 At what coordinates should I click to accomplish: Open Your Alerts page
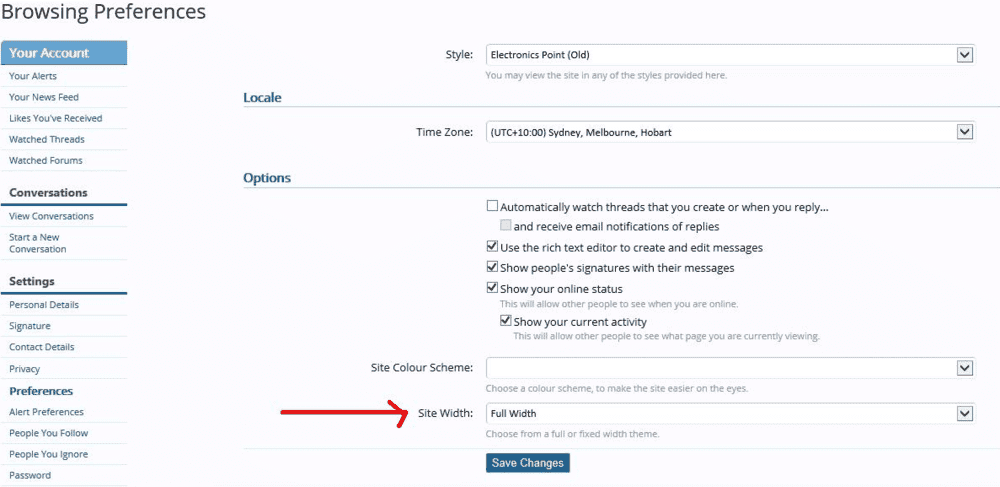33,76
